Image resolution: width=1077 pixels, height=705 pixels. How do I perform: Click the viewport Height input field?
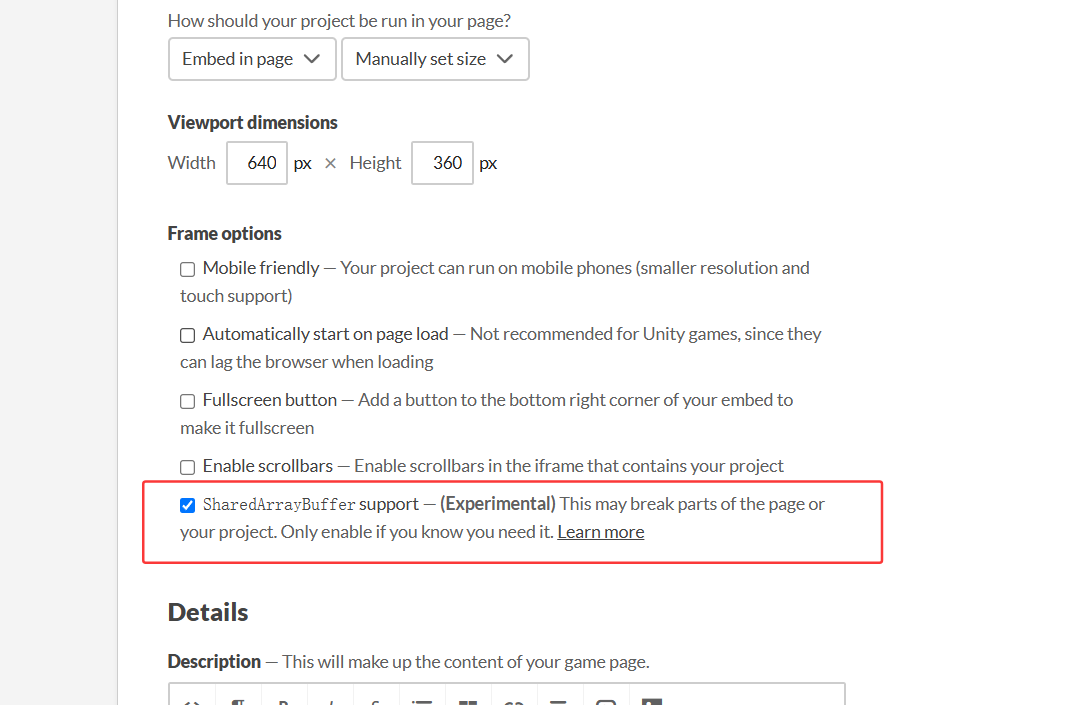coord(441,163)
